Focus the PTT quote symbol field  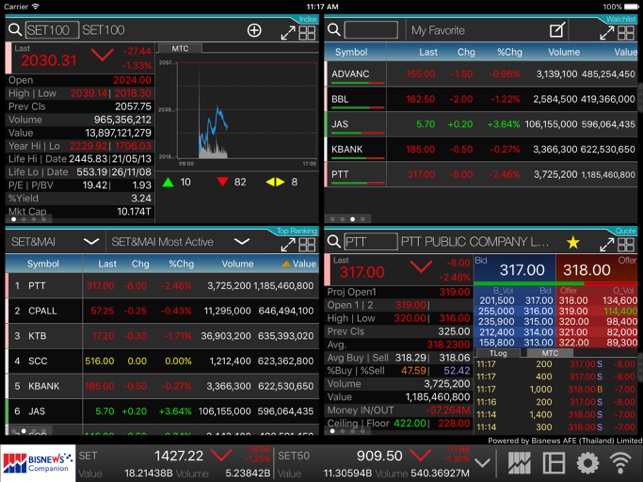coord(371,242)
